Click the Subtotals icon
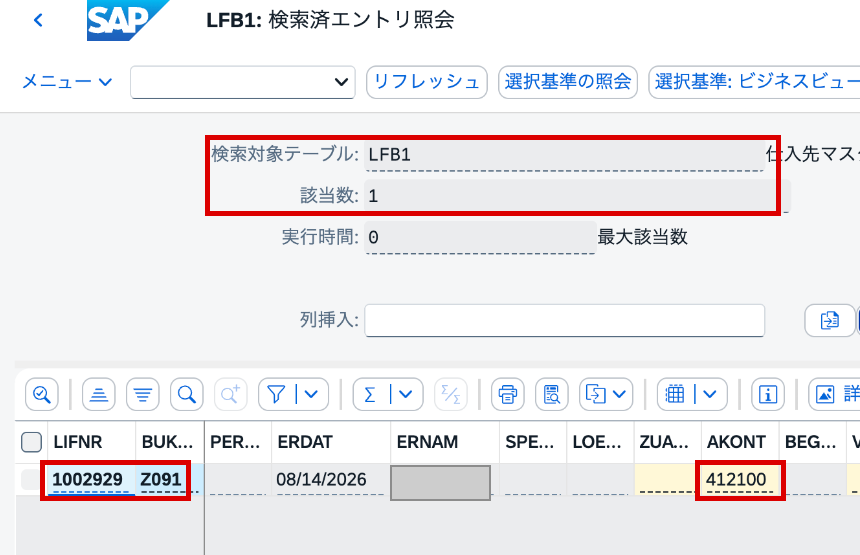This screenshot has width=860, height=555. (451, 394)
